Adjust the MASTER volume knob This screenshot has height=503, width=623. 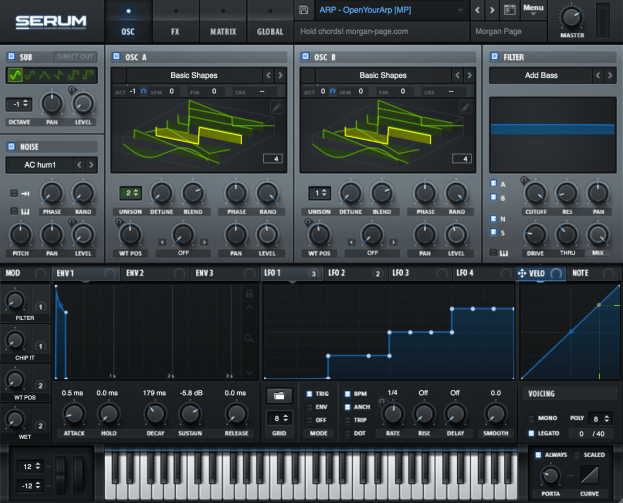[x=571, y=17]
